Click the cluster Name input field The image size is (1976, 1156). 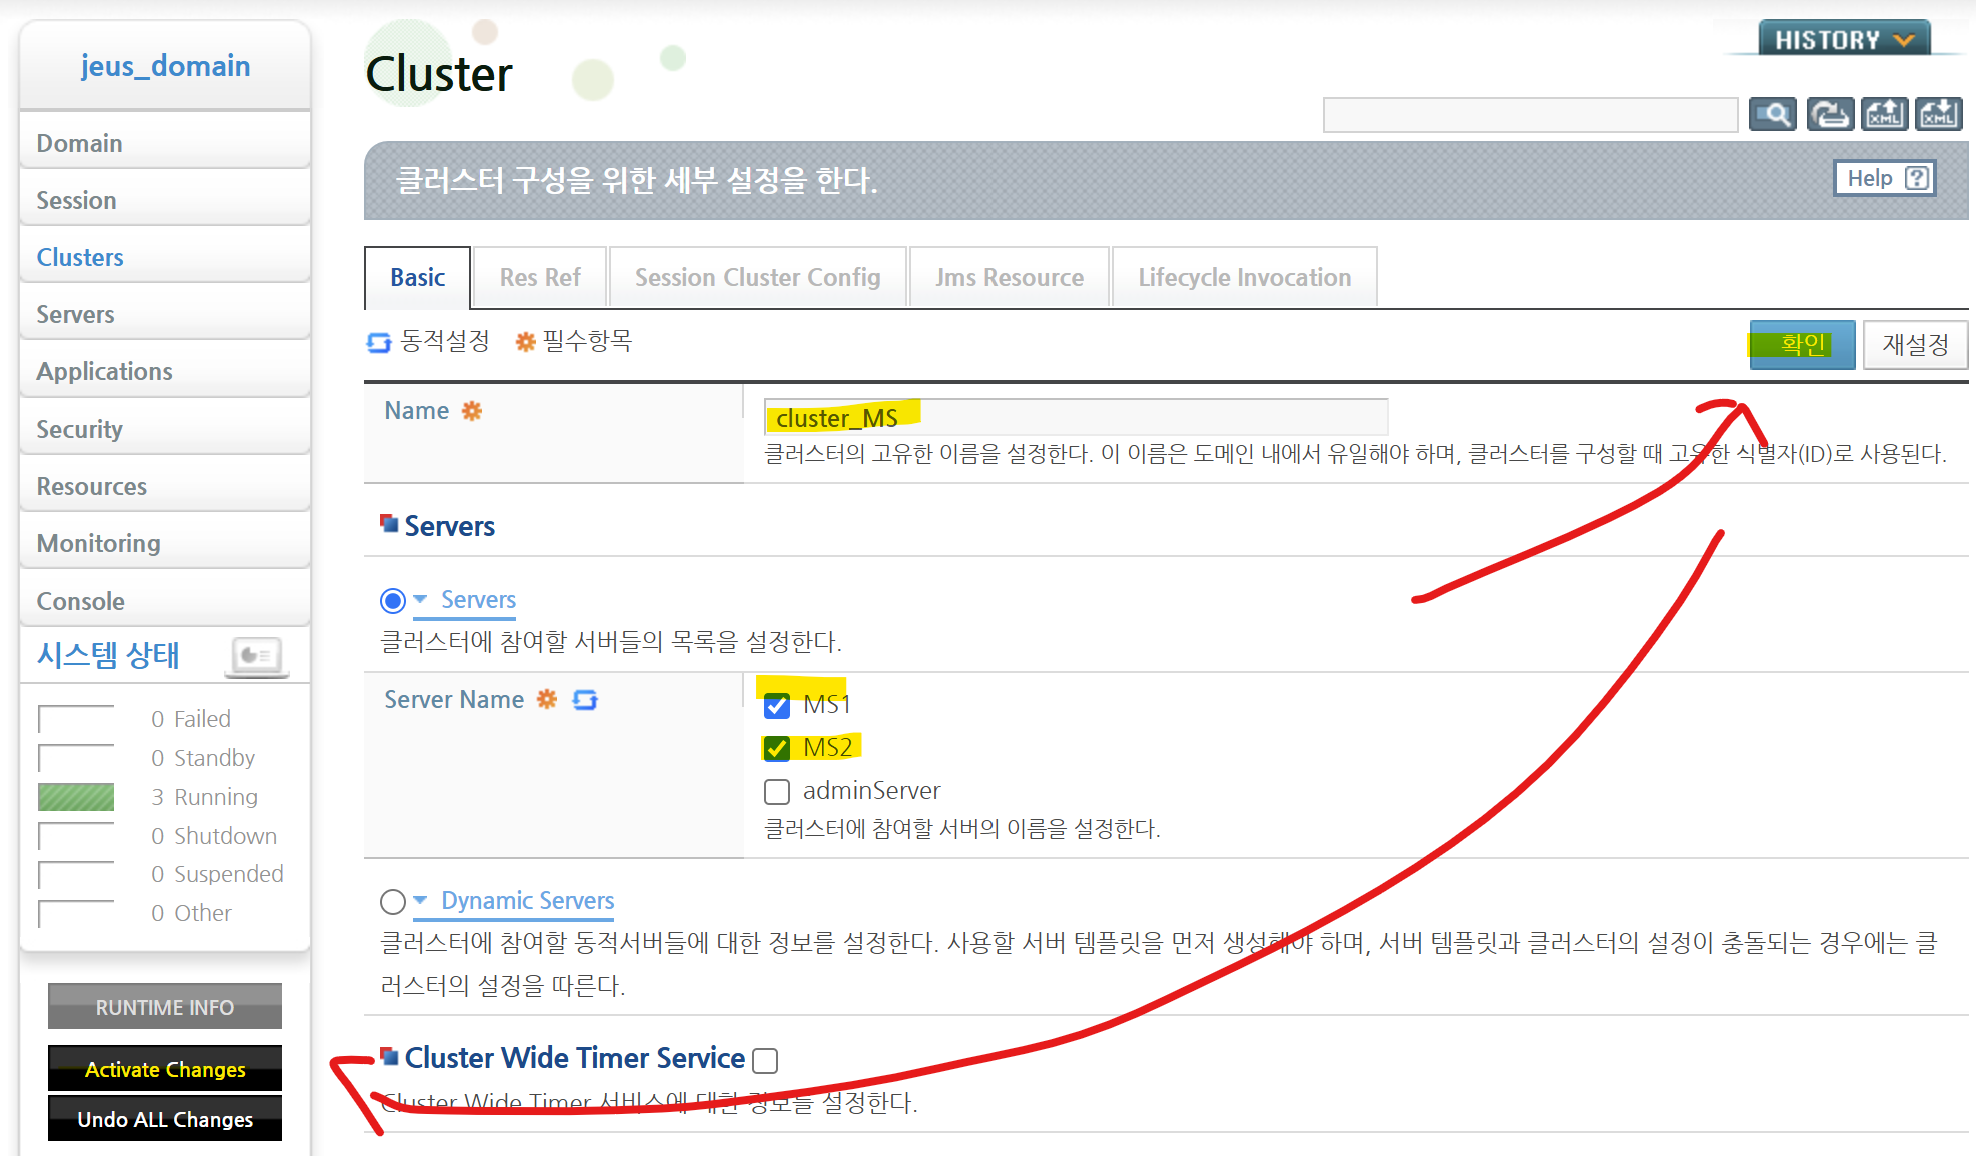pos(1075,417)
